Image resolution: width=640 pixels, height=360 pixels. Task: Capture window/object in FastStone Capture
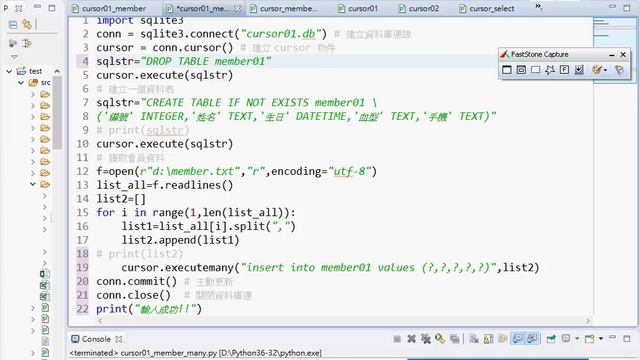click(x=521, y=70)
